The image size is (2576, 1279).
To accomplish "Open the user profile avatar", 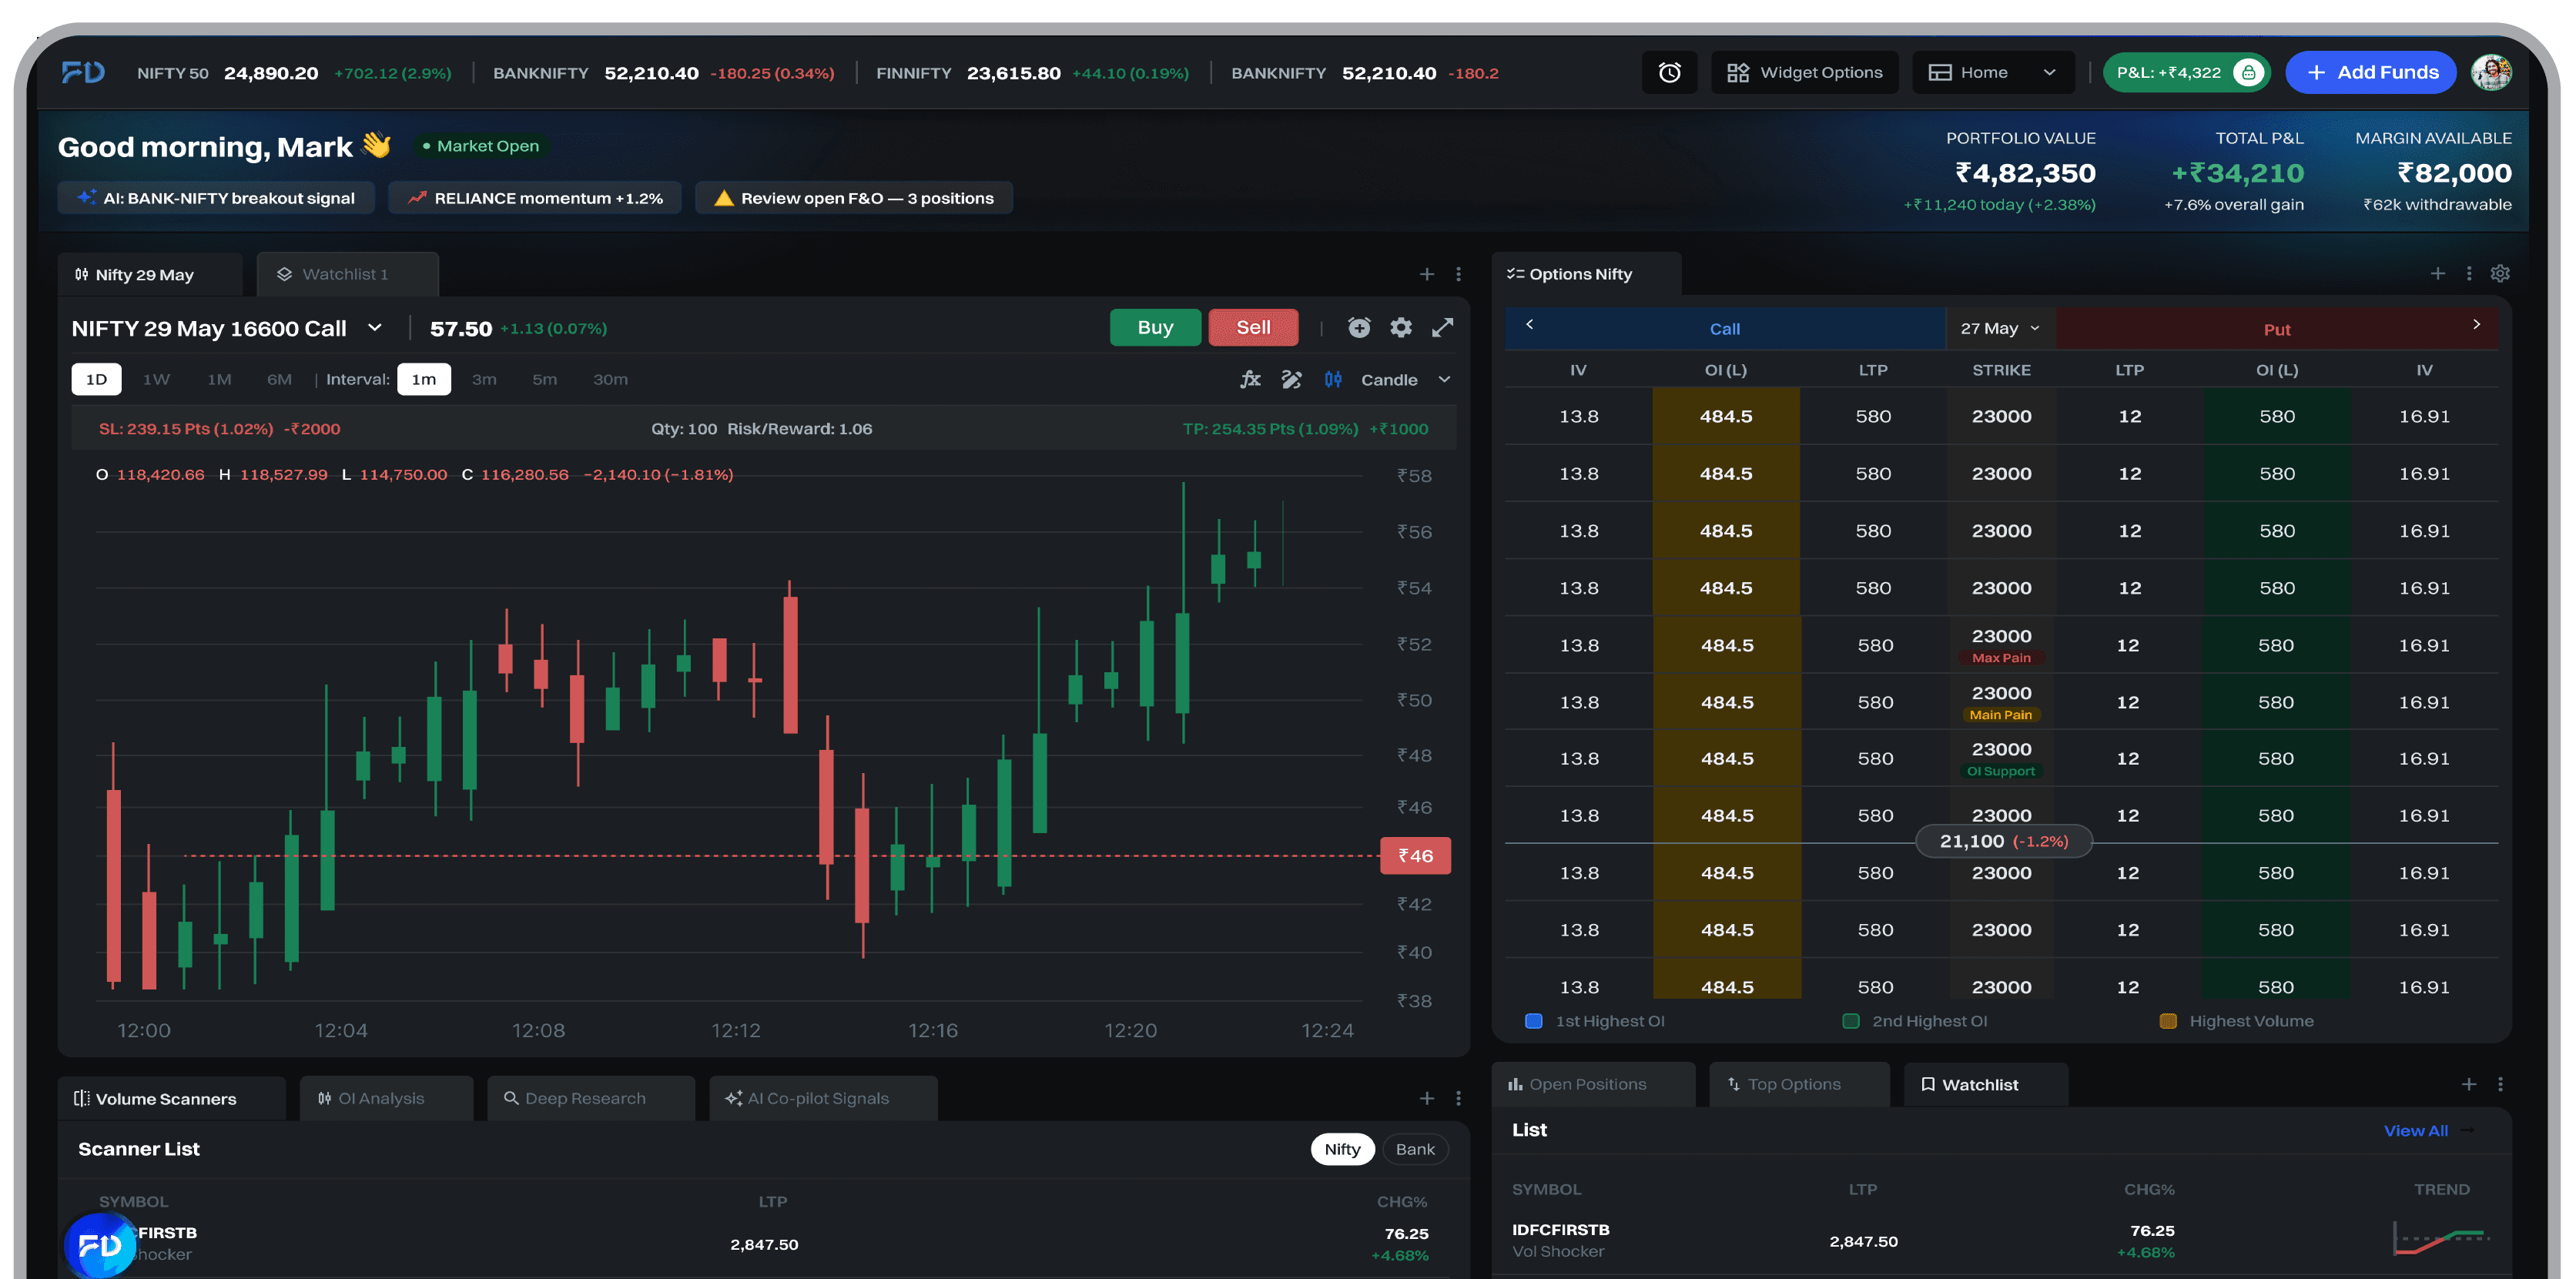I will pyautogui.click(x=2491, y=72).
